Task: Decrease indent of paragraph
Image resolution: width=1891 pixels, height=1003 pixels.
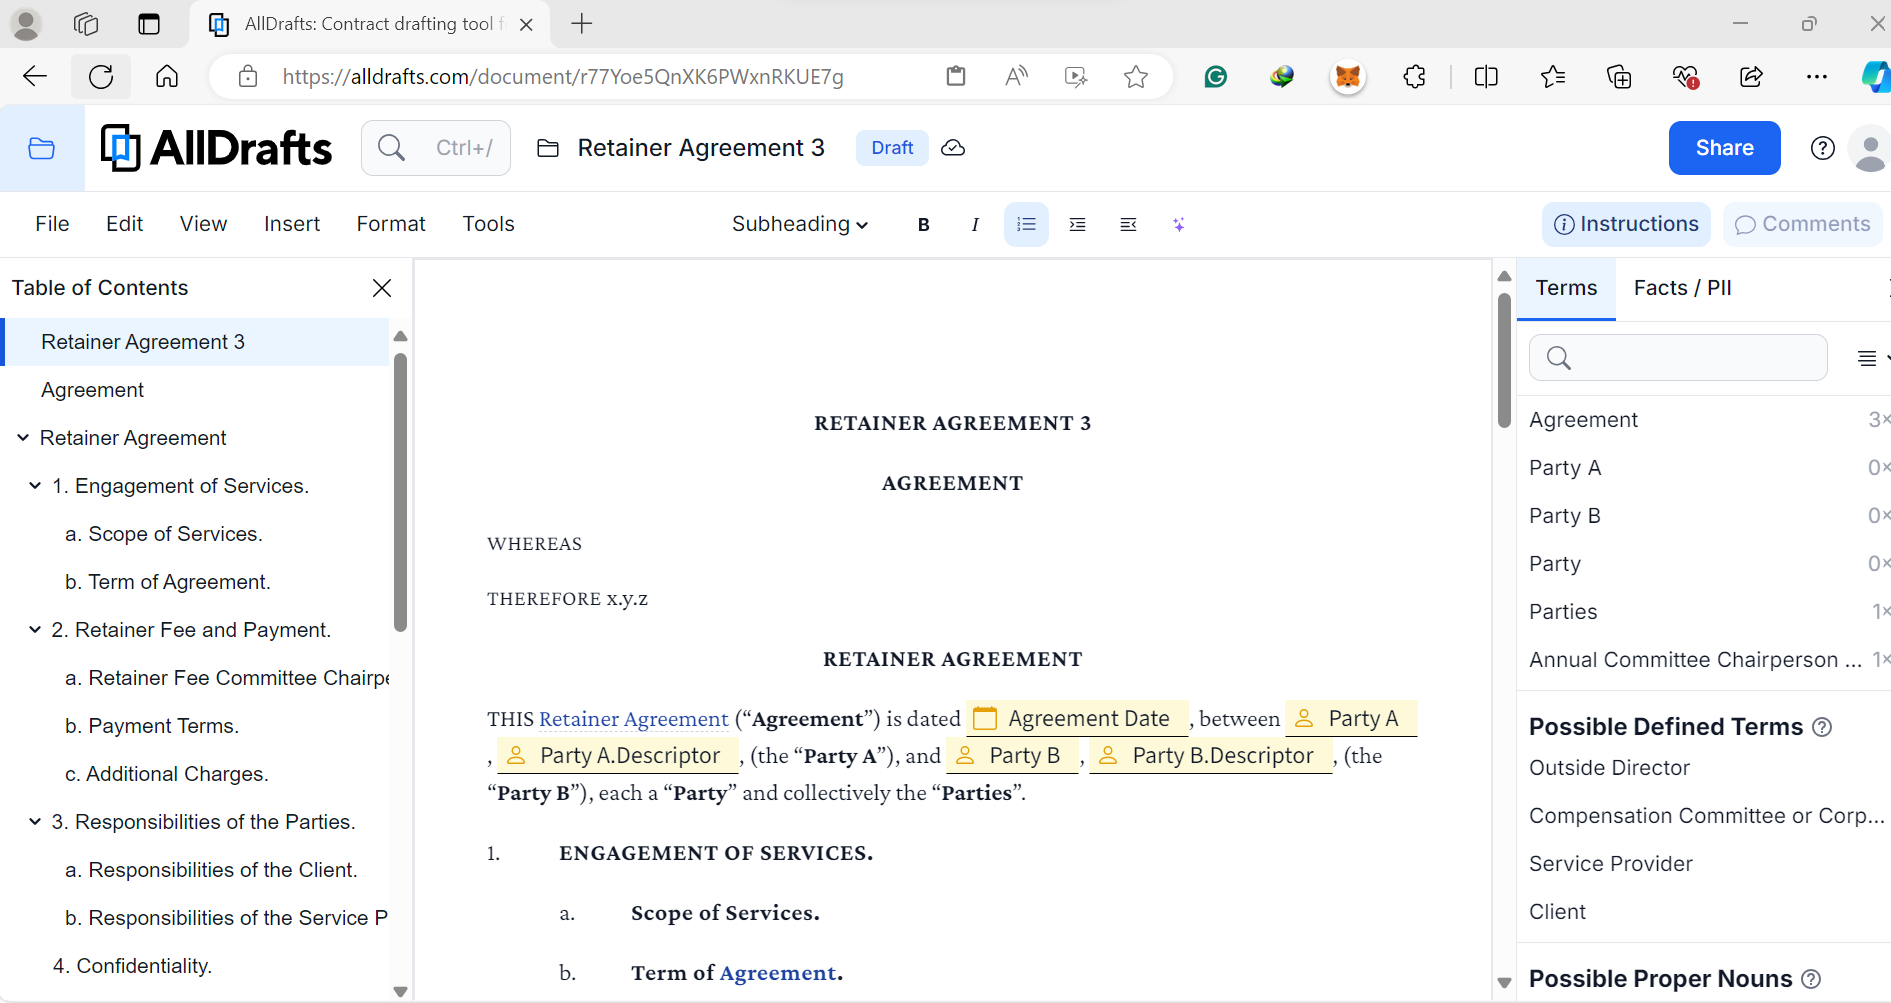Action: [1128, 225]
